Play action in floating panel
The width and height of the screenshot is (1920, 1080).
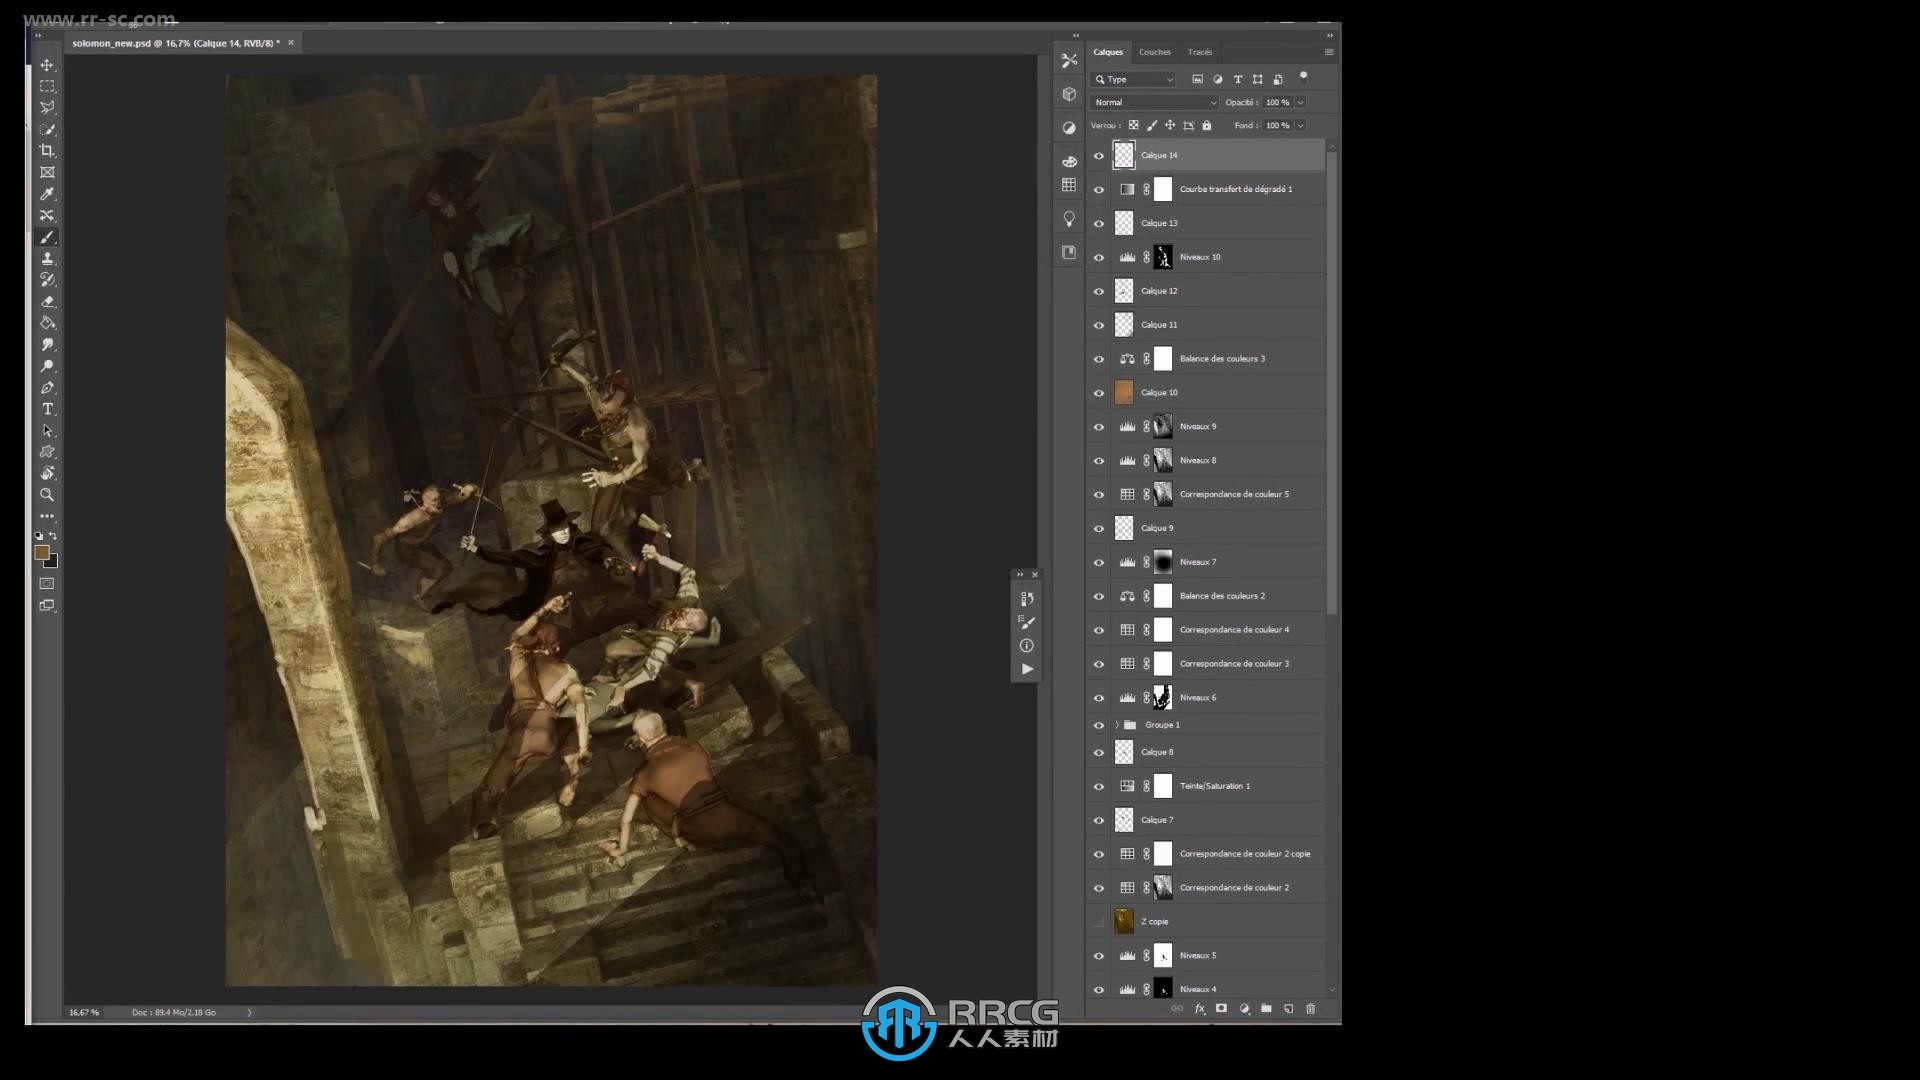[1027, 669]
